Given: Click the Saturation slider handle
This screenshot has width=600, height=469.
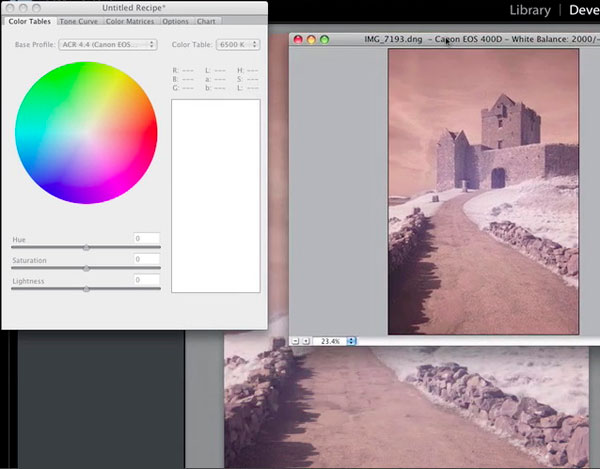Looking at the screenshot, I should tap(86, 268).
